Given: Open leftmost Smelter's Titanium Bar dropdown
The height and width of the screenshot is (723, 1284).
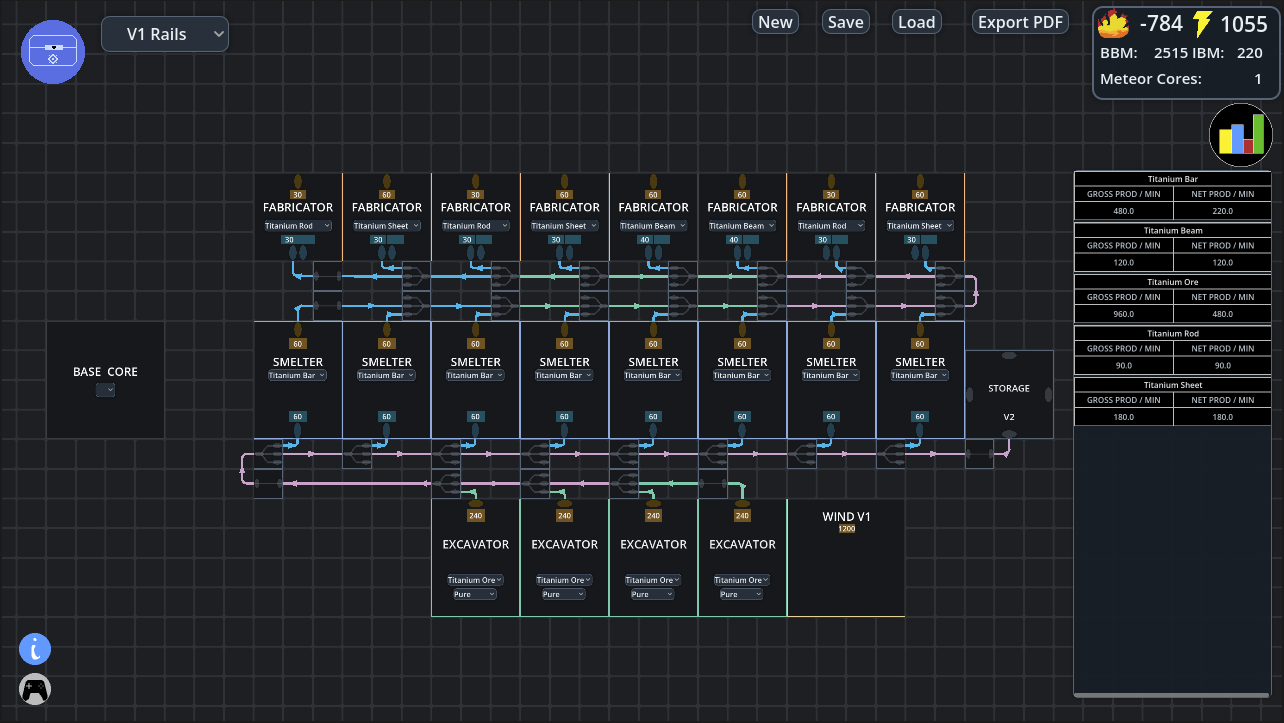Looking at the screenshot, I should 297,375.
